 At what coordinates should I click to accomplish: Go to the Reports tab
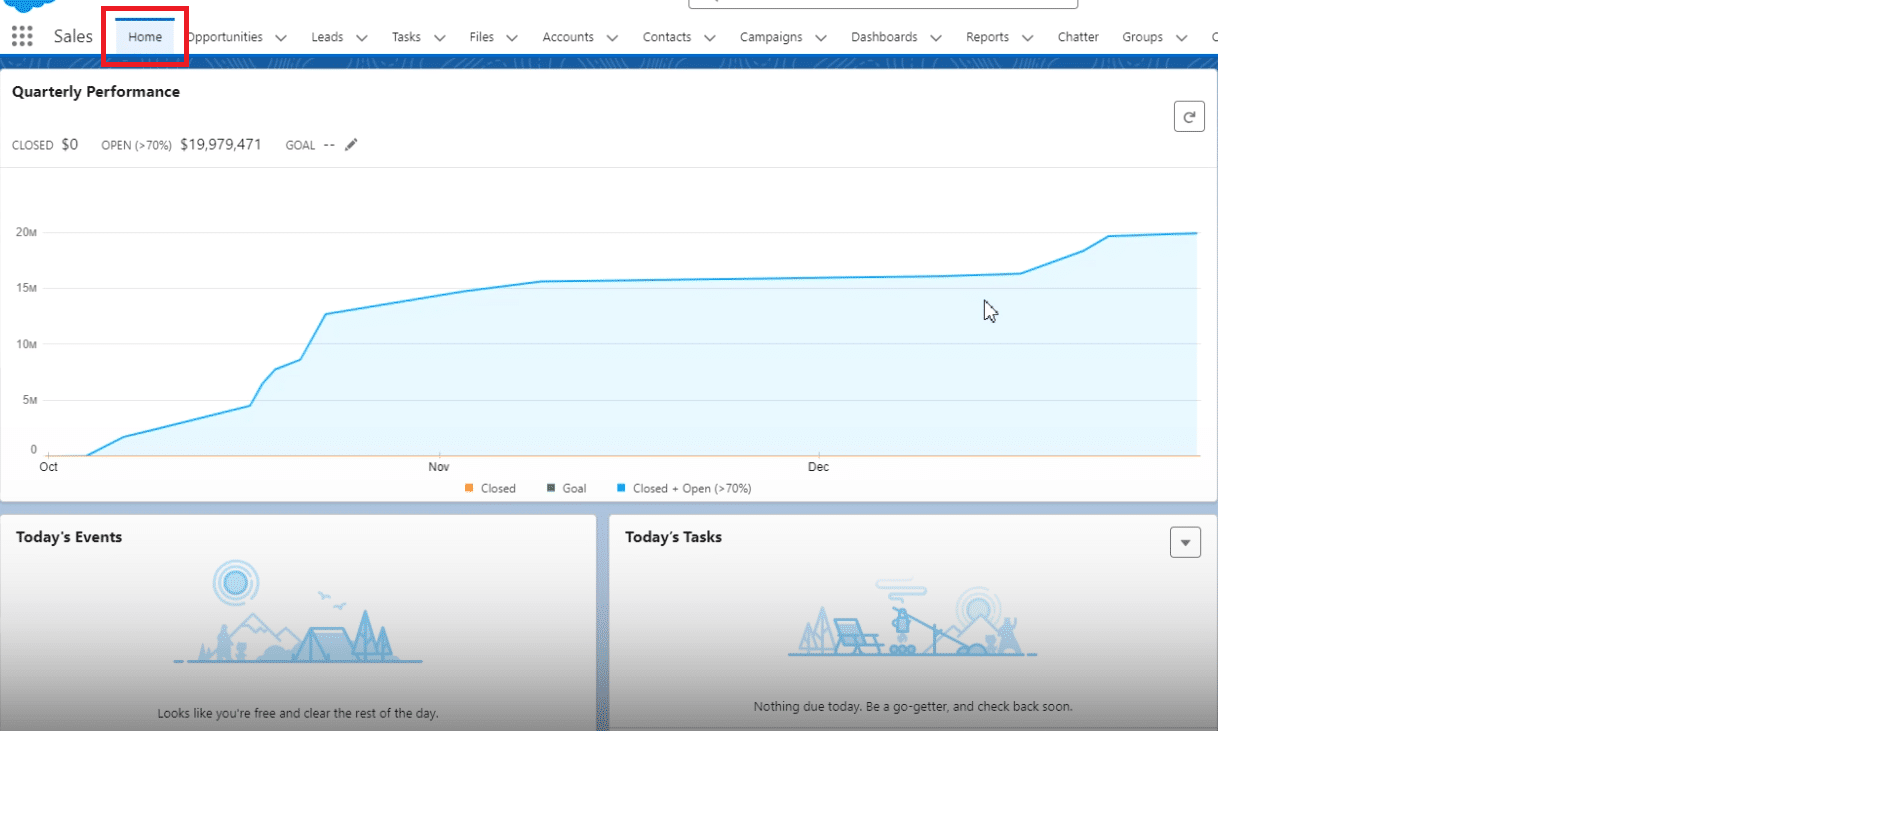[986, 37]
